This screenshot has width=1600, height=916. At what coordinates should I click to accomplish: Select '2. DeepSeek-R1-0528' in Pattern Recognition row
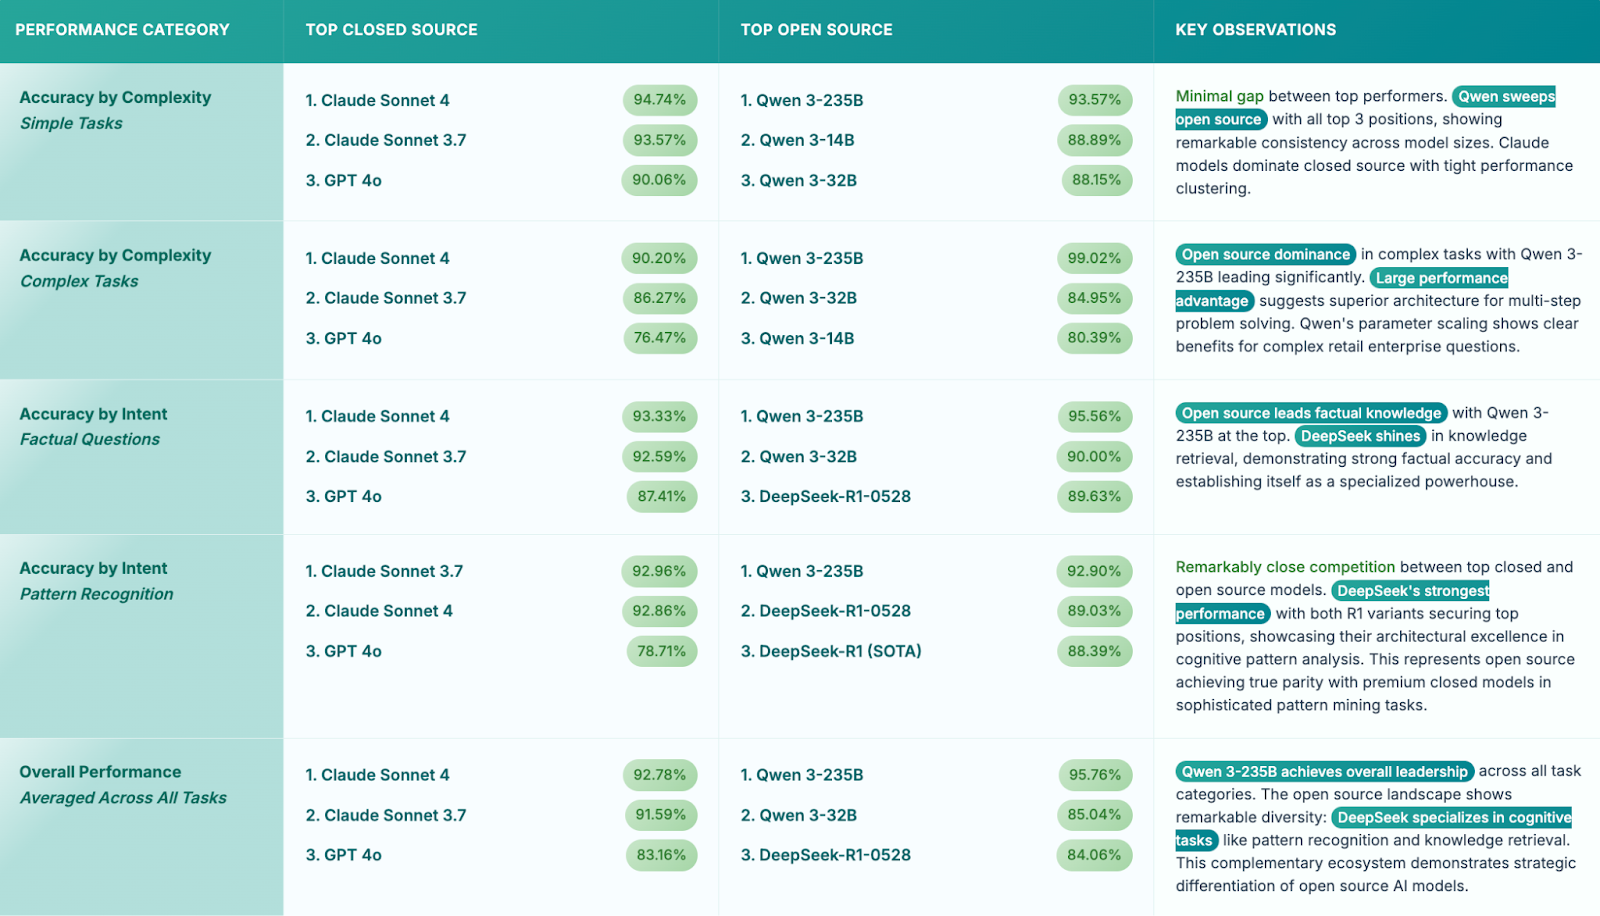(x=825, y=611)
